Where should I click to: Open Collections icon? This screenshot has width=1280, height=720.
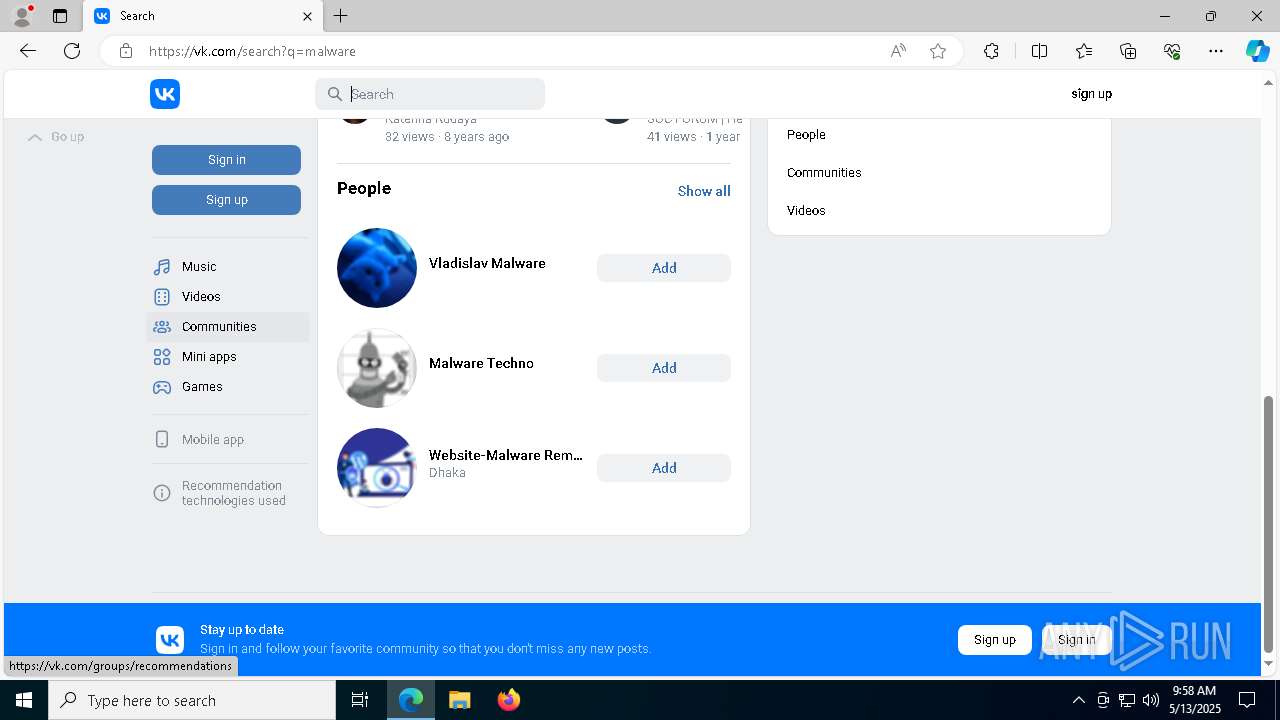pos(1128,51)
